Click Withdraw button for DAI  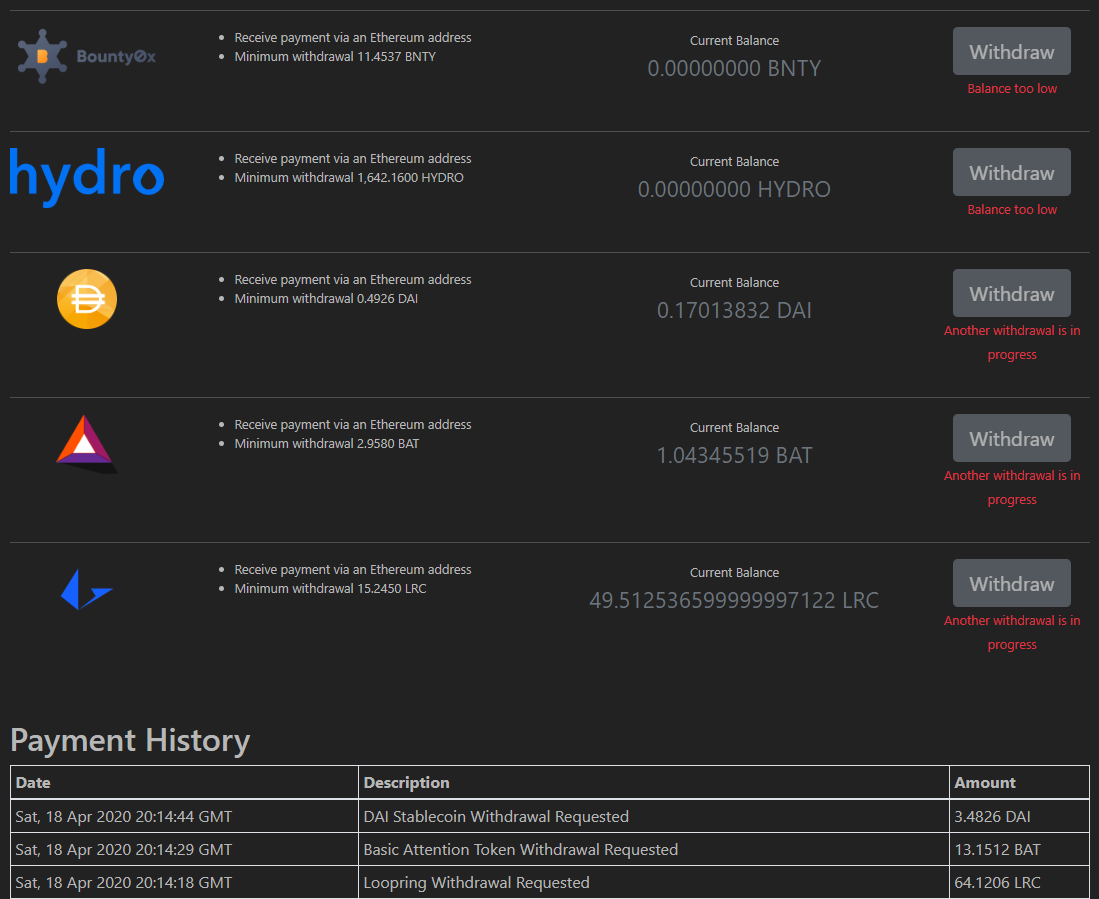(1011, 293)
